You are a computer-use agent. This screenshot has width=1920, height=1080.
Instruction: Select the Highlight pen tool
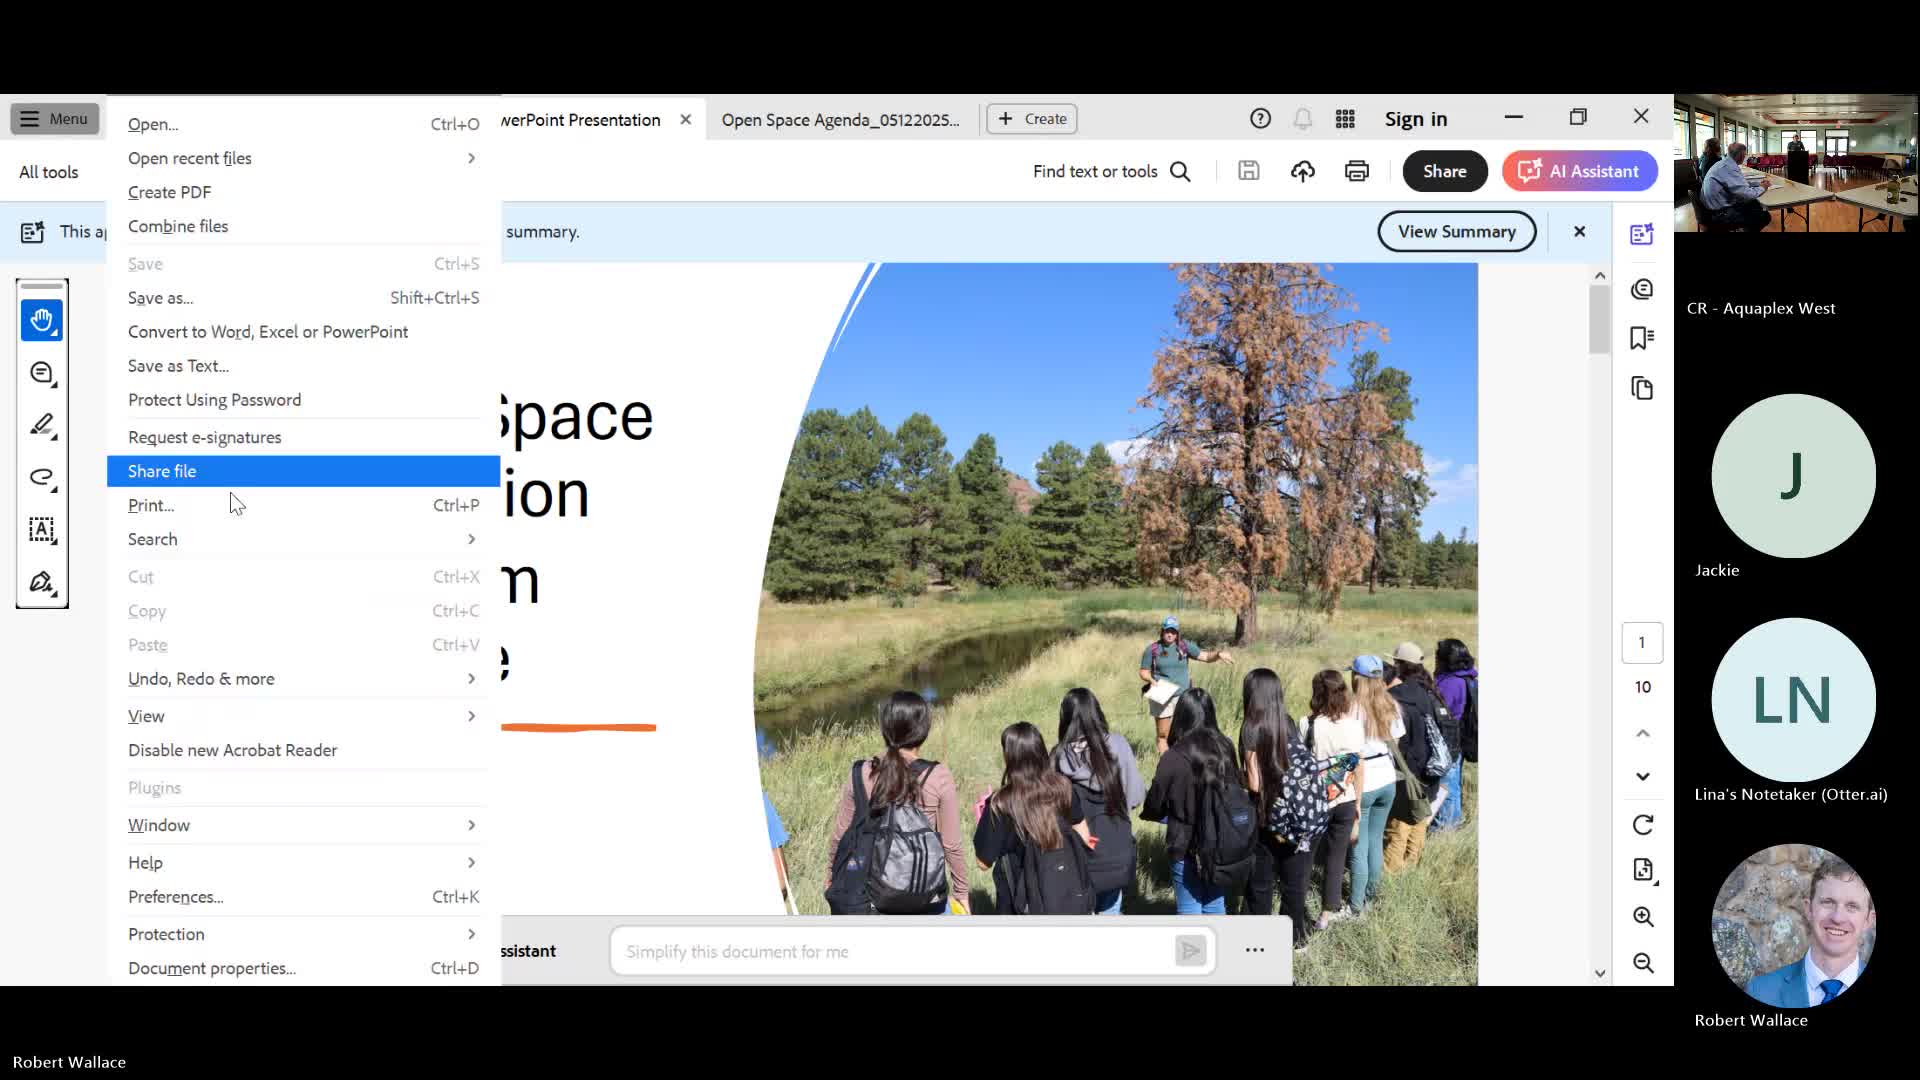click(41, 425)
